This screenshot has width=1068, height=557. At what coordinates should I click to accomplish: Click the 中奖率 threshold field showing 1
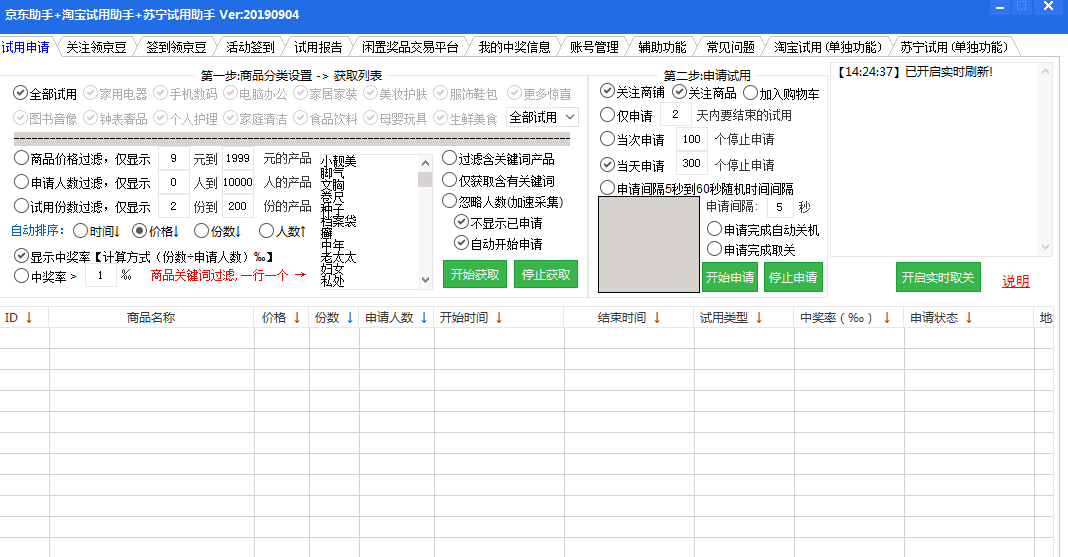101,276
